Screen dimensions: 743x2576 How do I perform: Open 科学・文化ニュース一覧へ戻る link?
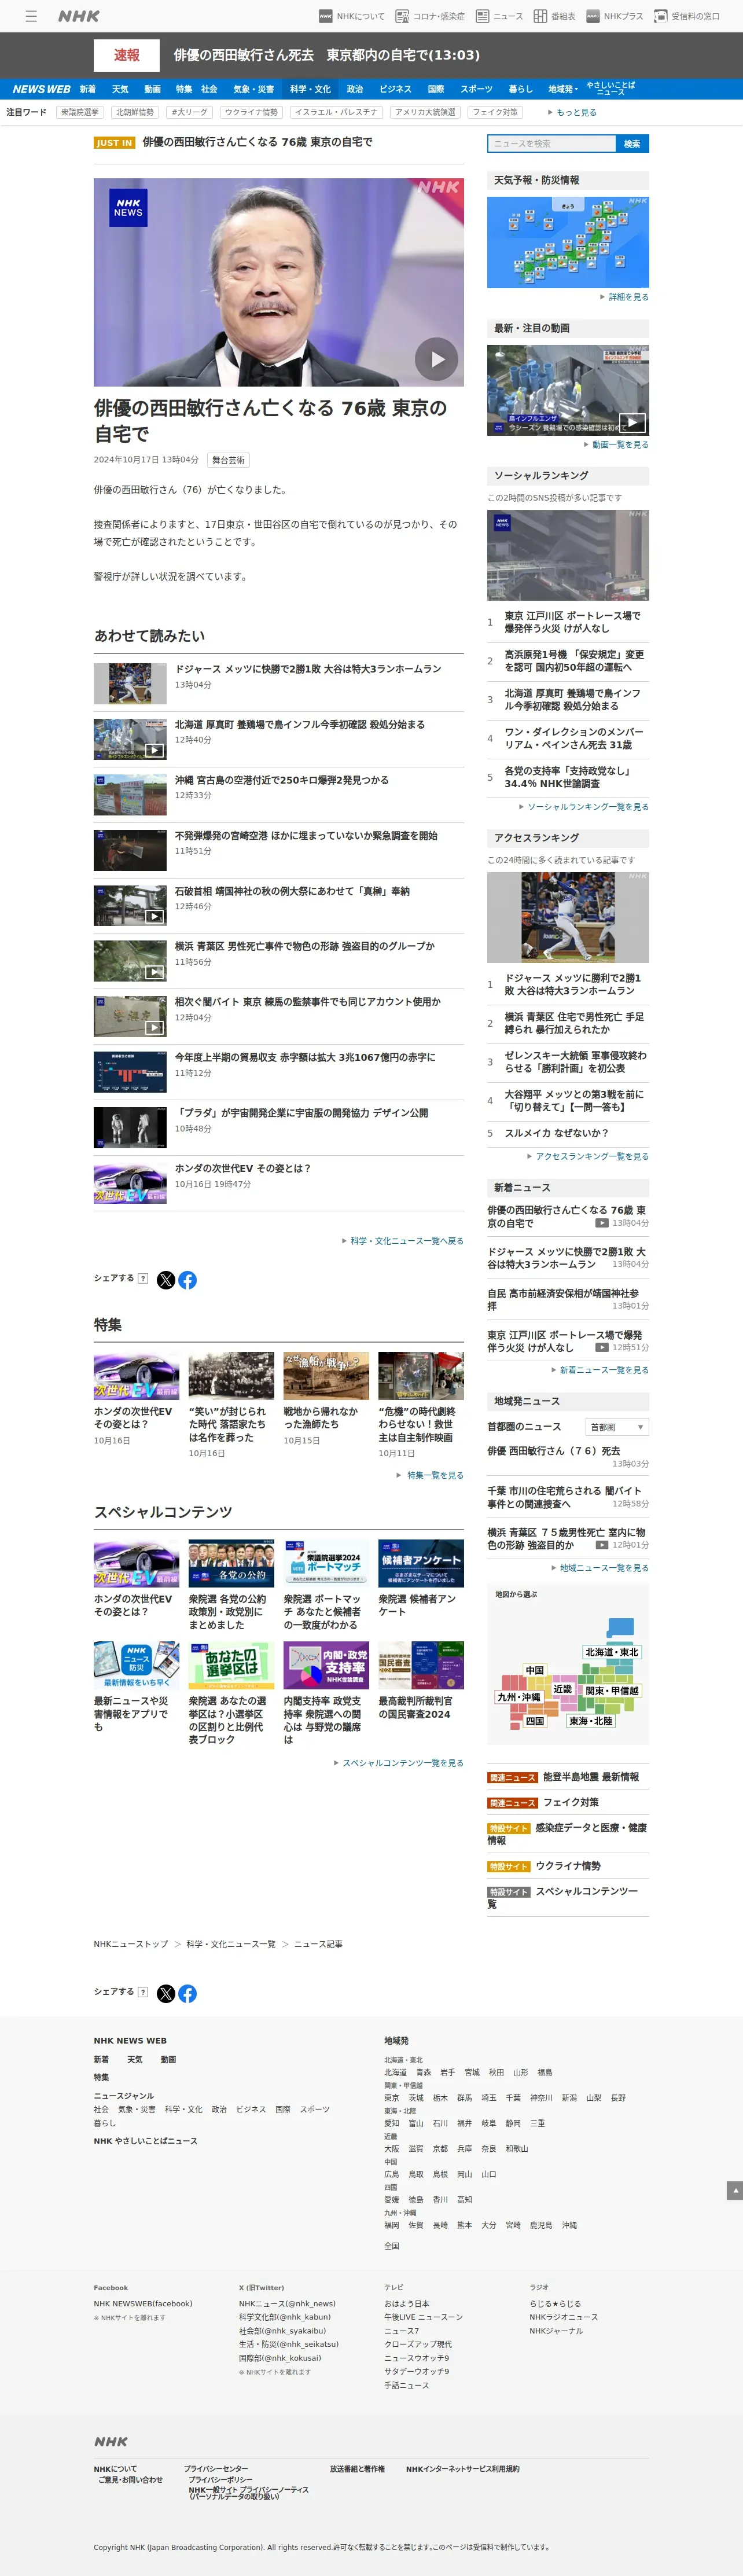tap(403, 1241)
